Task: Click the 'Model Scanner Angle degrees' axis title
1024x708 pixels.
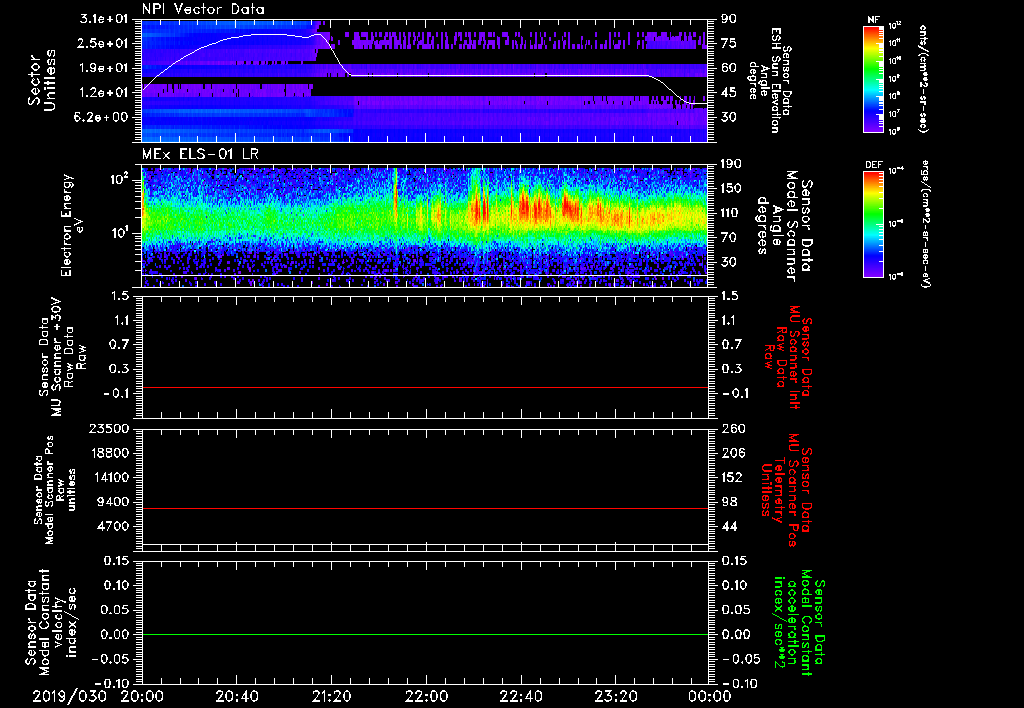Action: click(x=784, y=226)
